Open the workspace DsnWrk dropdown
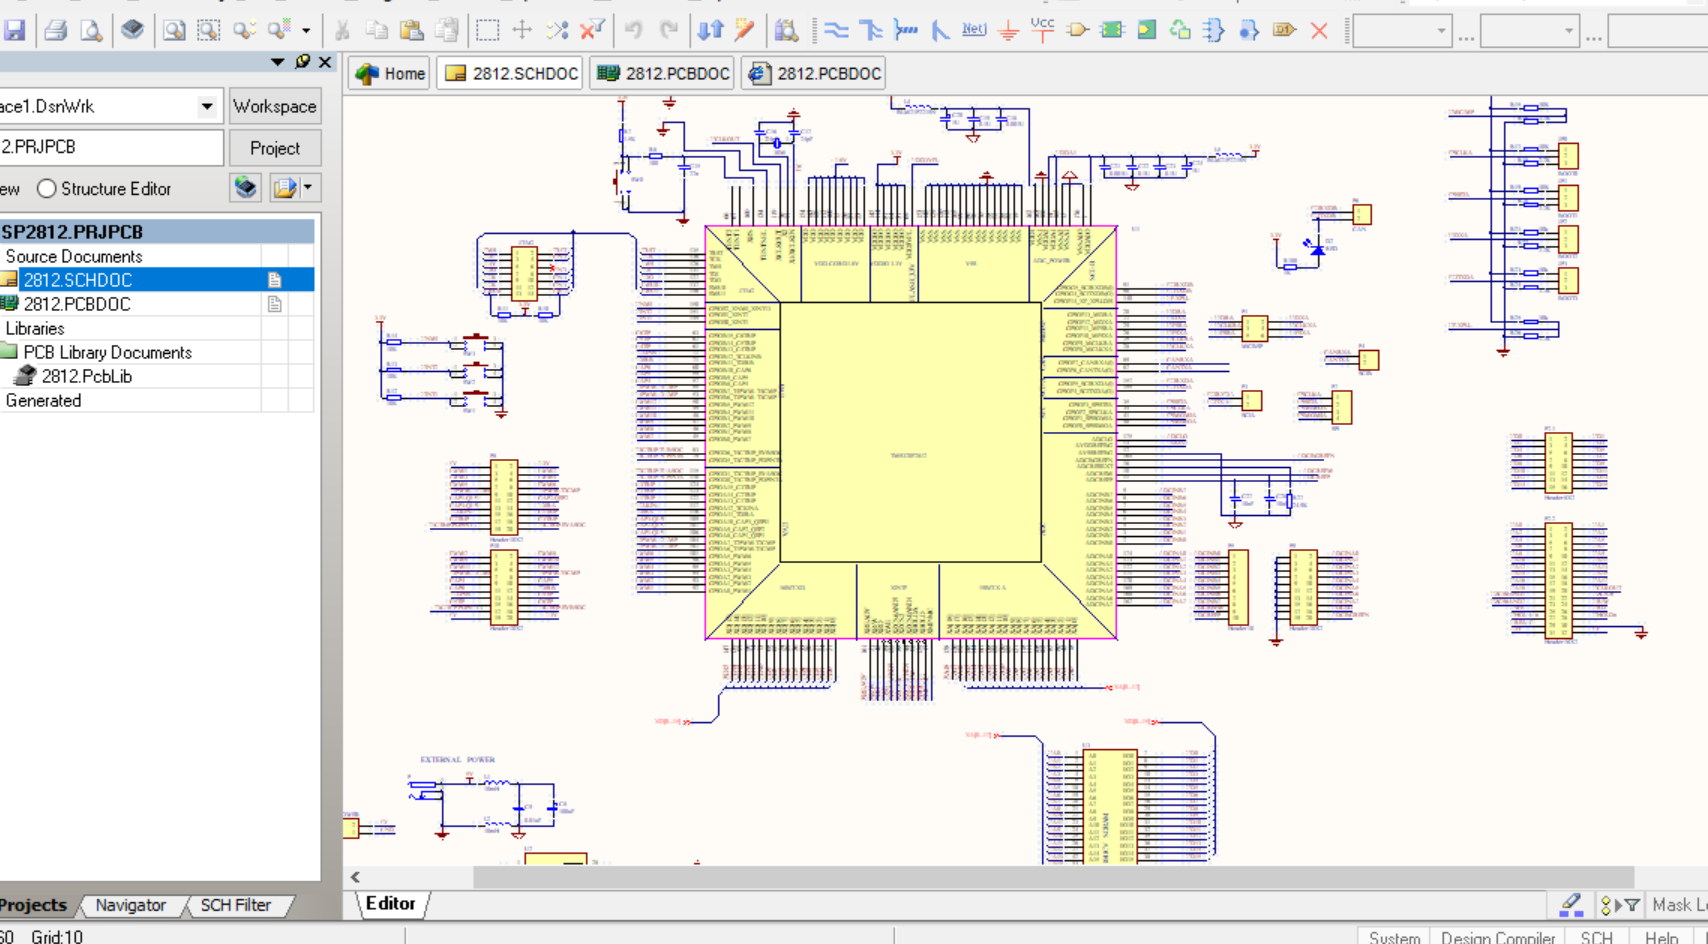Image resolution: width=1708 pixels, height=944 pixels. pyautogui.click(x=206, y=106)
